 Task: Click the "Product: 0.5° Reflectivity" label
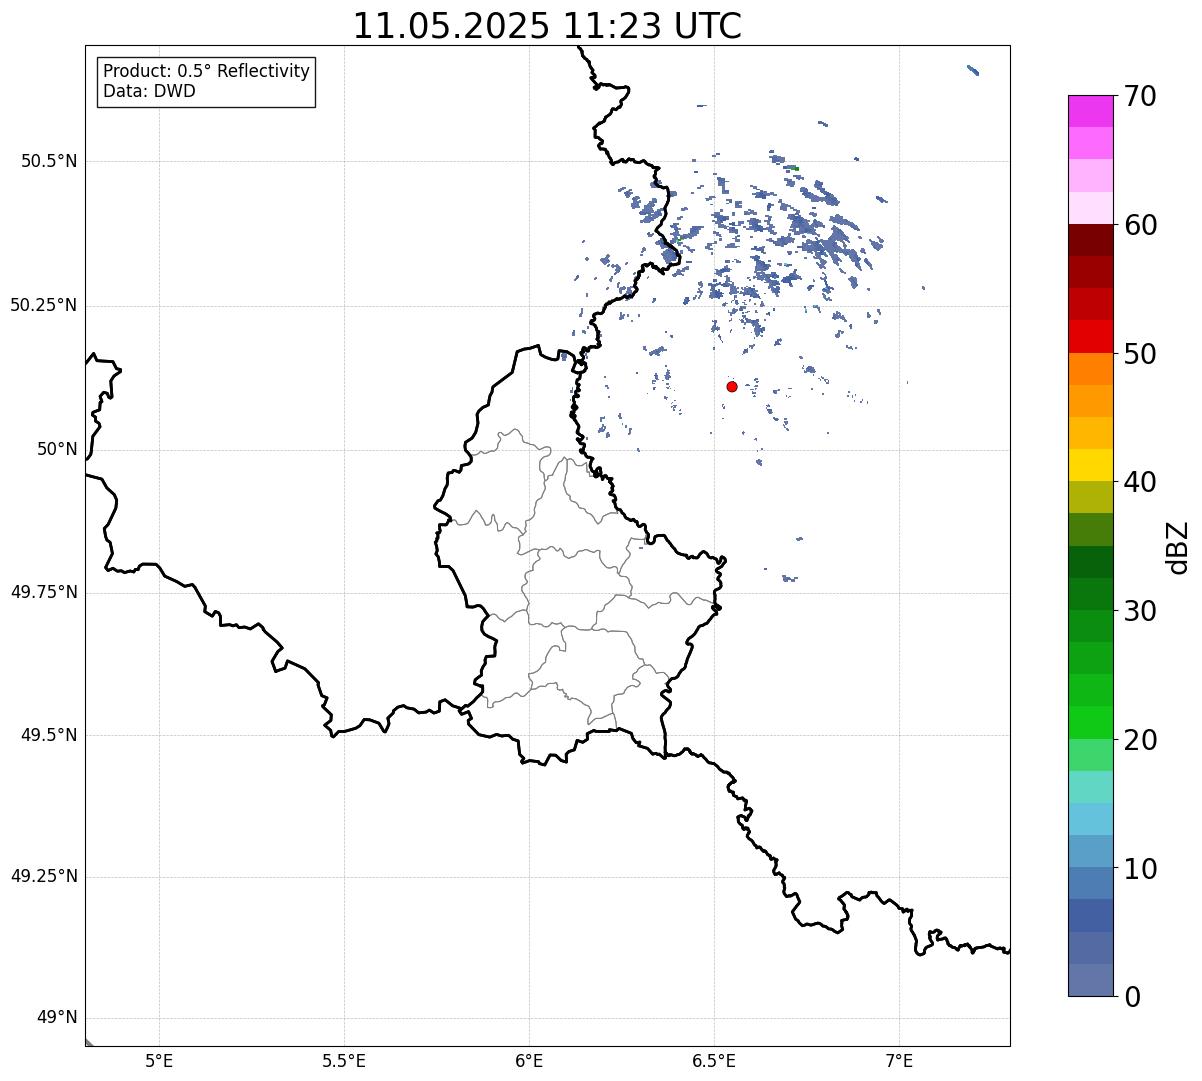pos(207,71)
